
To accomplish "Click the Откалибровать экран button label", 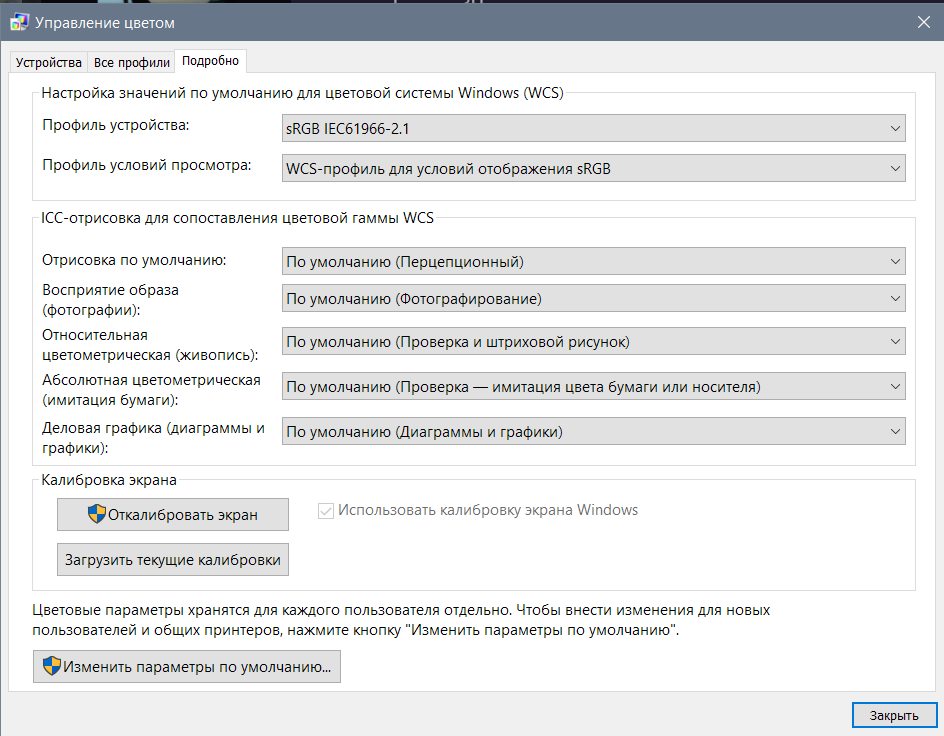I will 183,515.
